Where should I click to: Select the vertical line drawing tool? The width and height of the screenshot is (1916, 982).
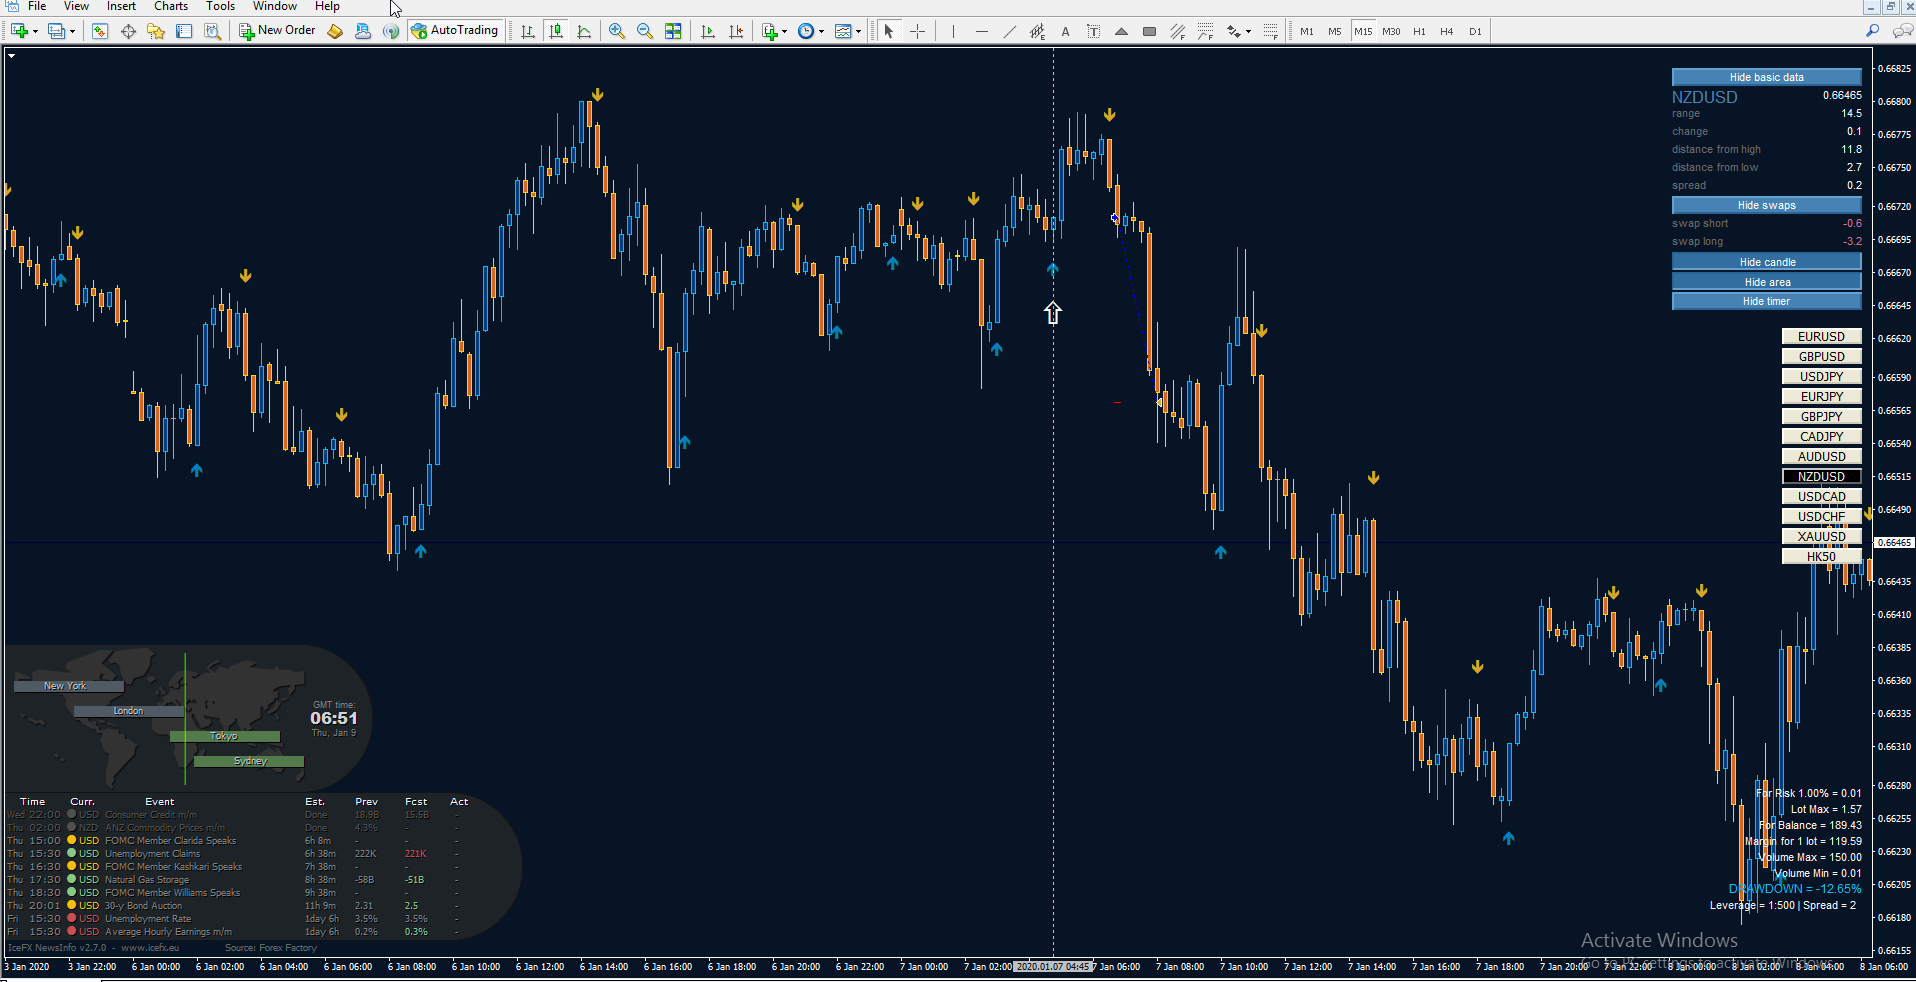click(x=953, y=31)
